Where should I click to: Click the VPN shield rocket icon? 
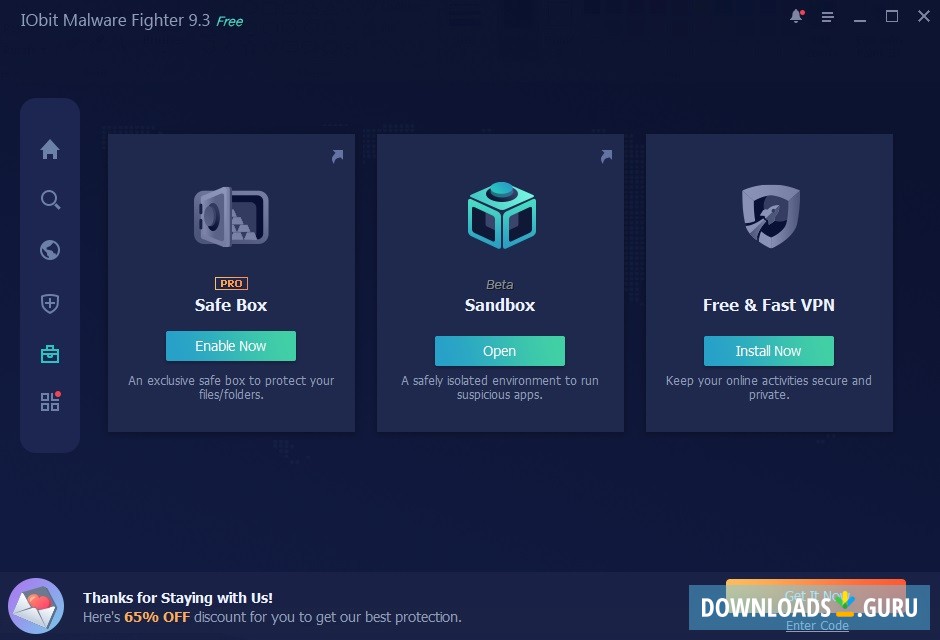tap(770, 216)
